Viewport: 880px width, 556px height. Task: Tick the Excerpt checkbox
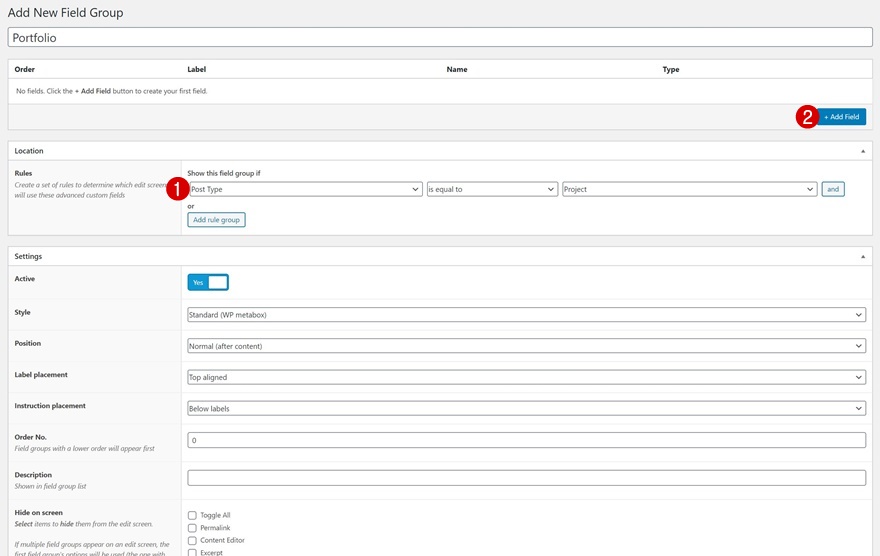[192, 552]
